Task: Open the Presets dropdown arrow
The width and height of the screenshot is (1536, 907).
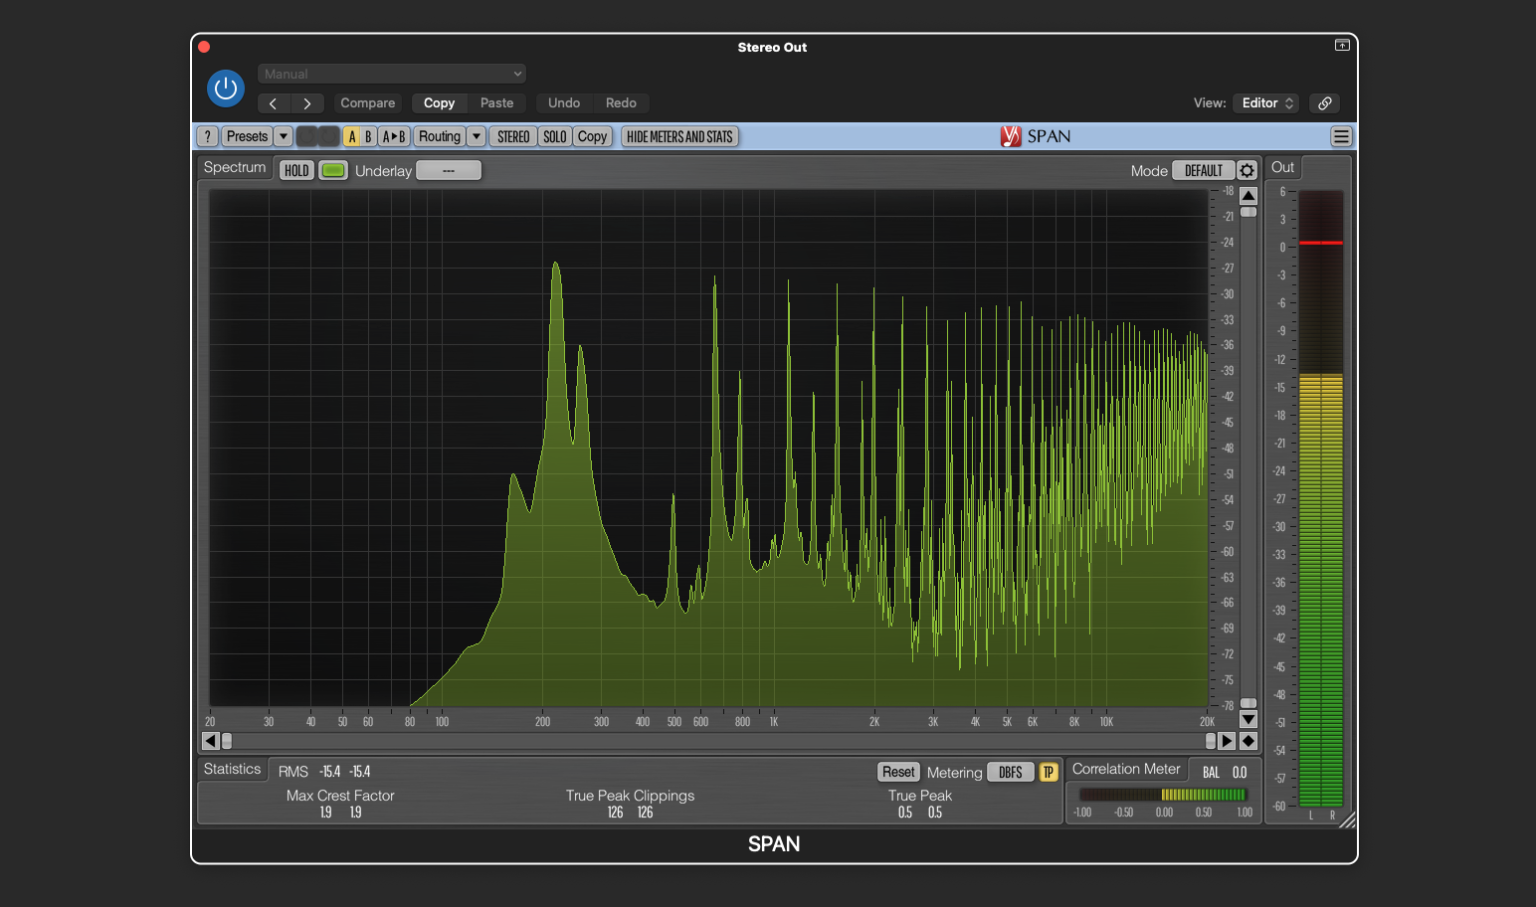Action: click(283, 136)
